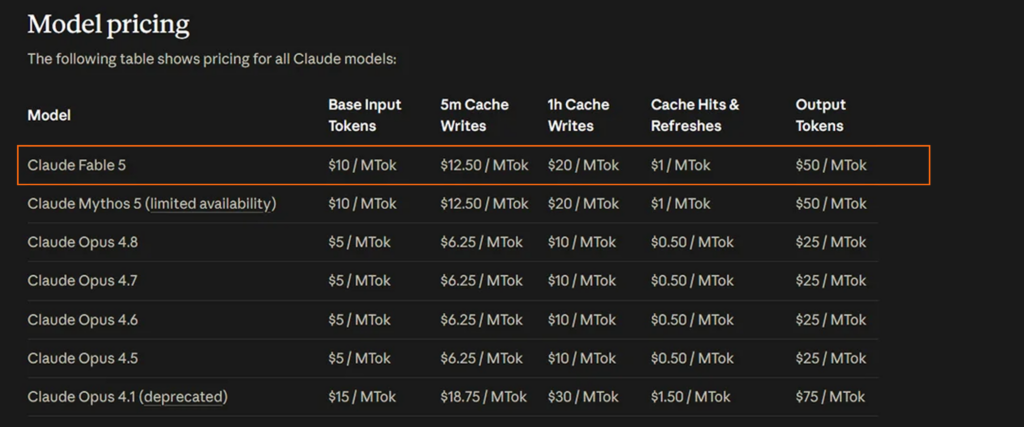Viewport: 1024px width, 427px height.
Task: Click Claude Opus 4.1 cache hits '$1.50 / MTok'
Action: click(x=690, y=396)
